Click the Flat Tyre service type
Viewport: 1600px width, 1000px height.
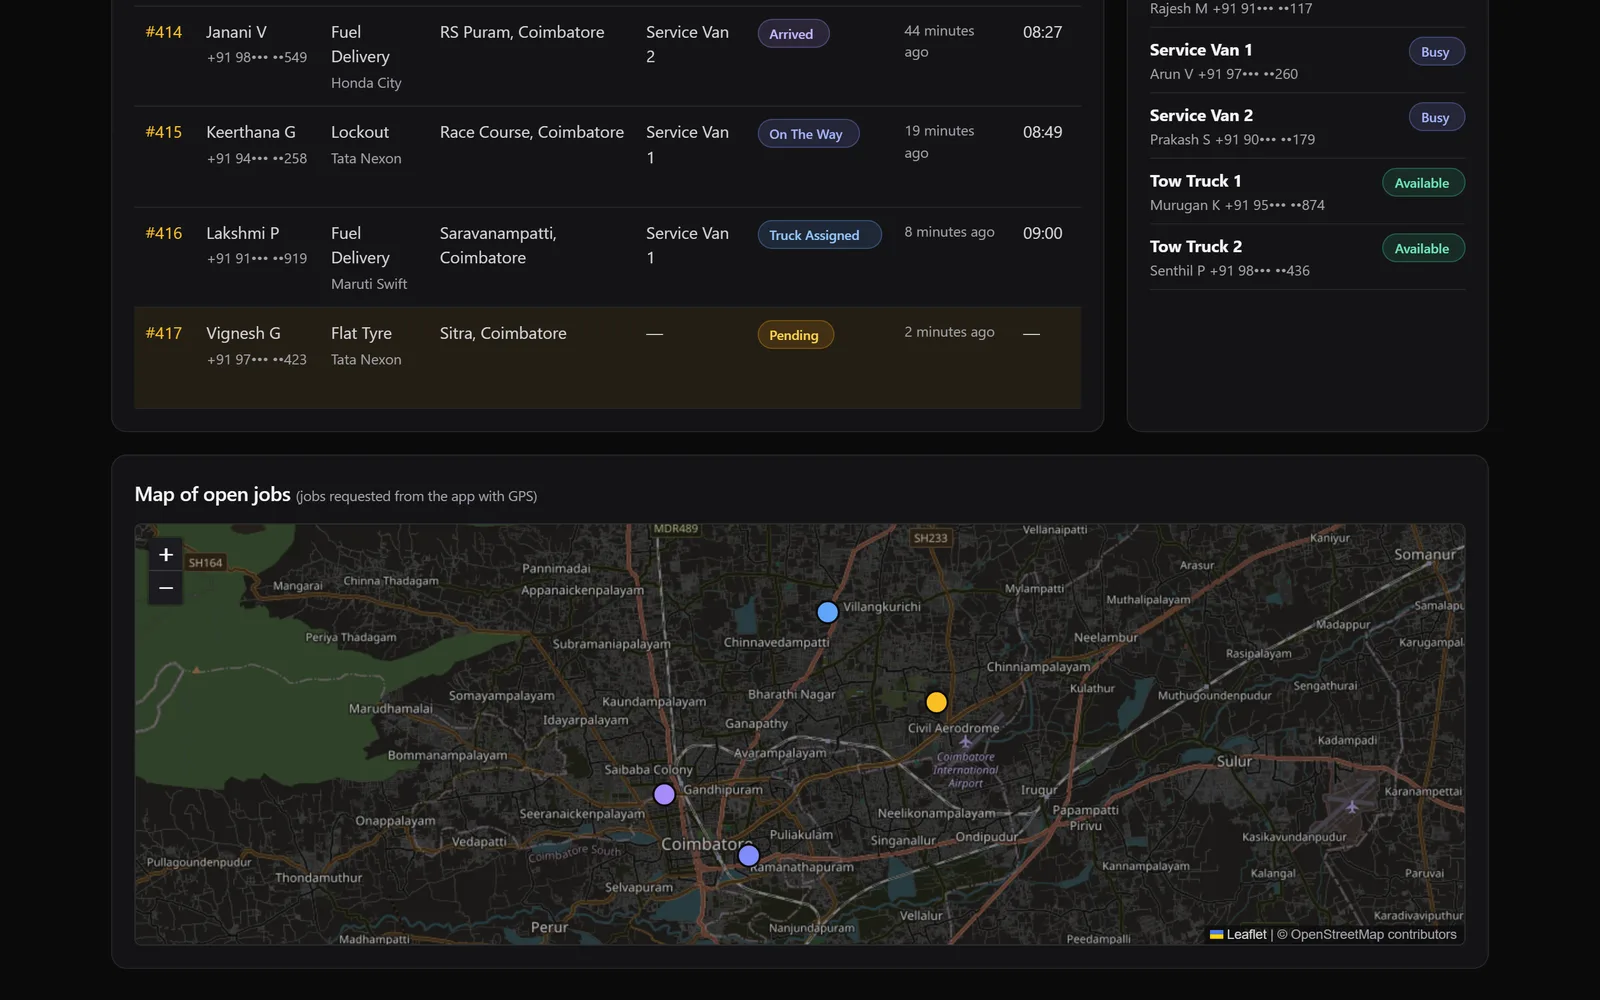[x=361, y=333]
